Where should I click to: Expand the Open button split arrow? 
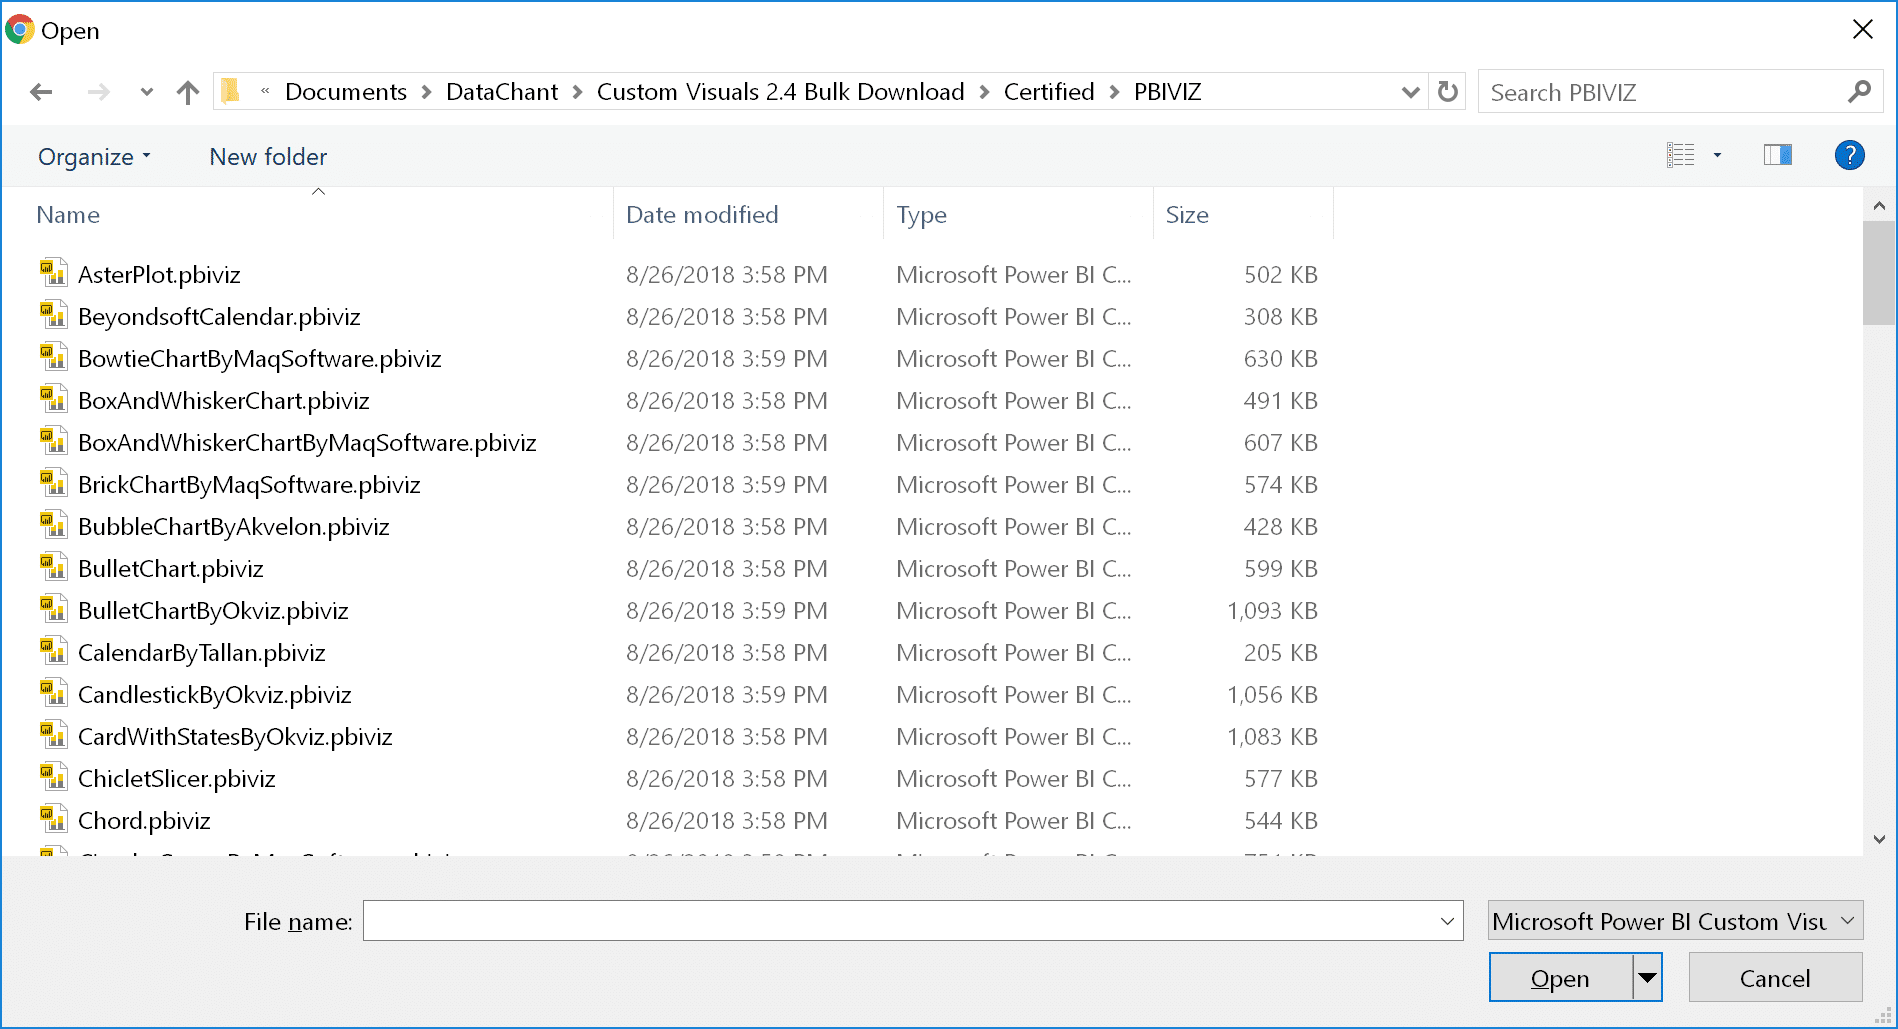[1647, 978]
